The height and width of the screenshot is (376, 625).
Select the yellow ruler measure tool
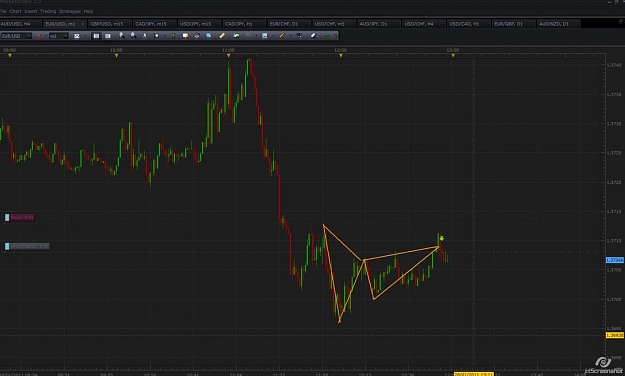[x=222, y=36]
